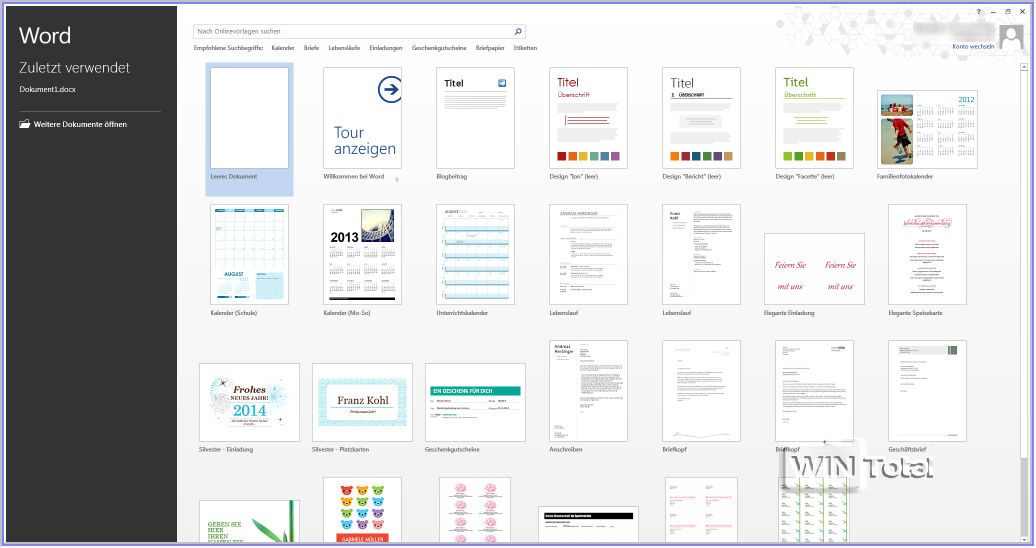Click Konto wechseln link
1036x548 pixels.
(x=973, y=46)
